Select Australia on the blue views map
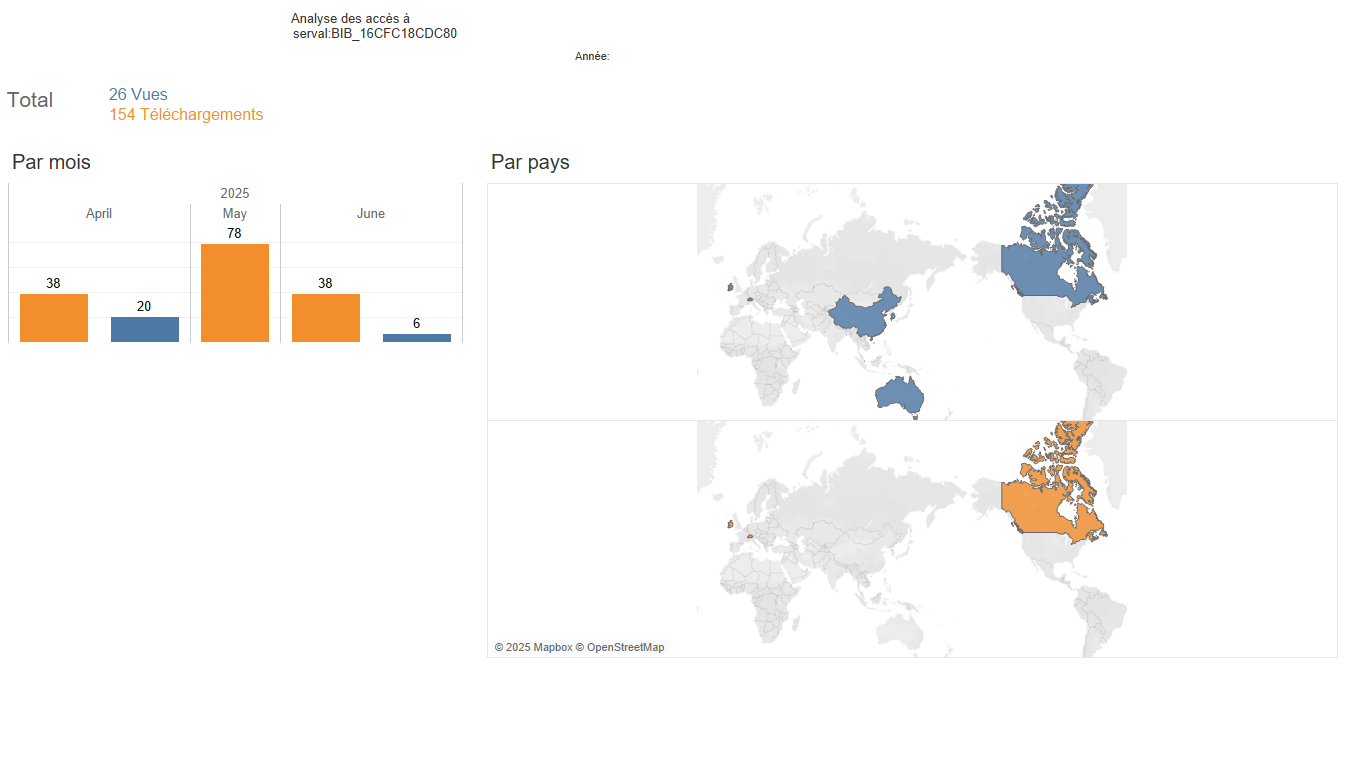Image resolution: width=1366 pixels, height=768 pixels. point(898,396)
